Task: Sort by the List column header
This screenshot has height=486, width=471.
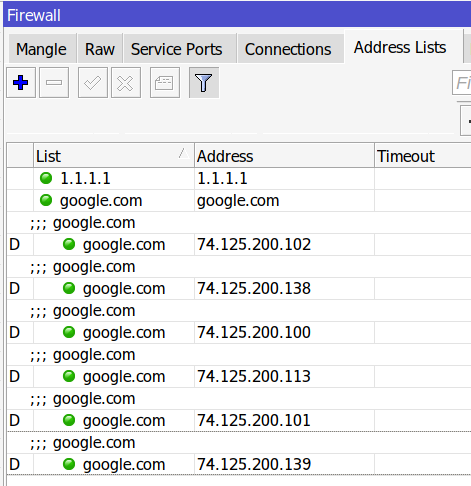Action: pyautogui.click(x=114, y=156)
